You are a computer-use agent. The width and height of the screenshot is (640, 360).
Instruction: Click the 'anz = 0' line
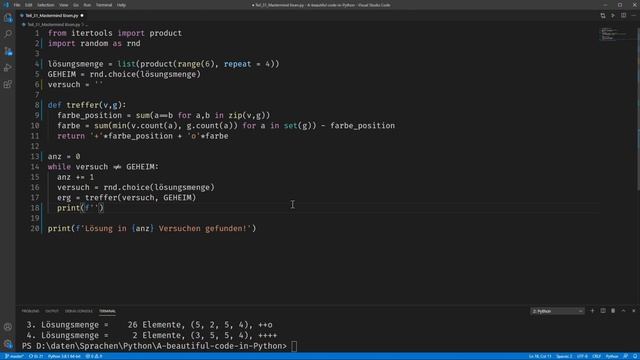pyautogui.click(x=64, y=156)
